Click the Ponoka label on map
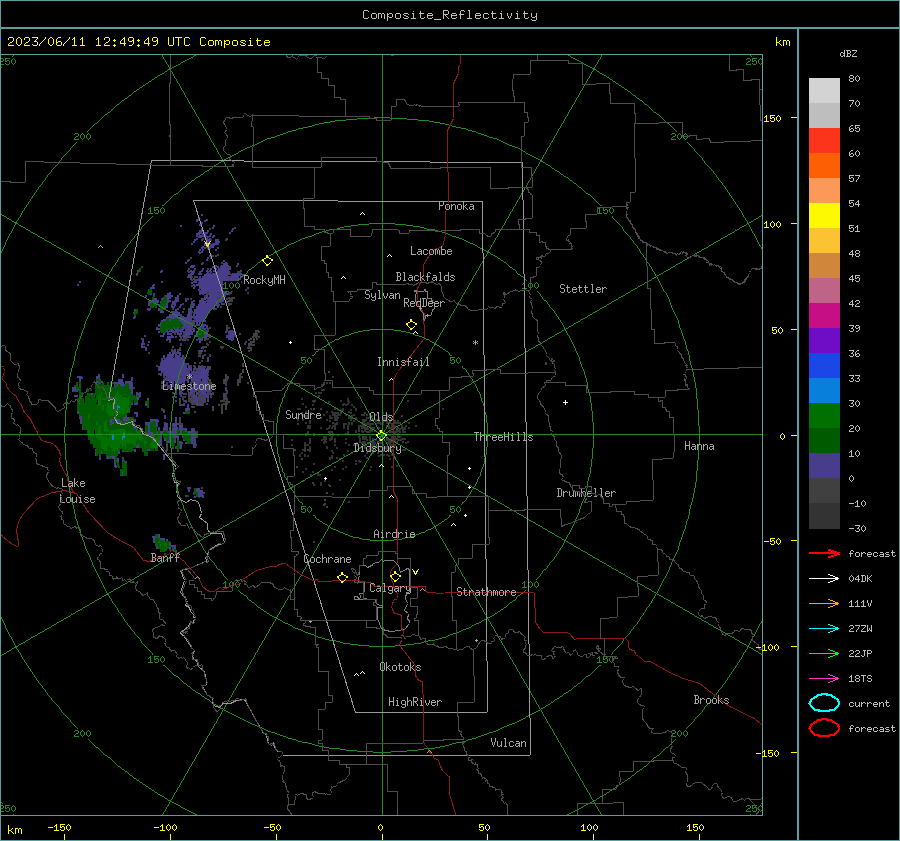Screen dimensions: 900x841 coord(456,206)
